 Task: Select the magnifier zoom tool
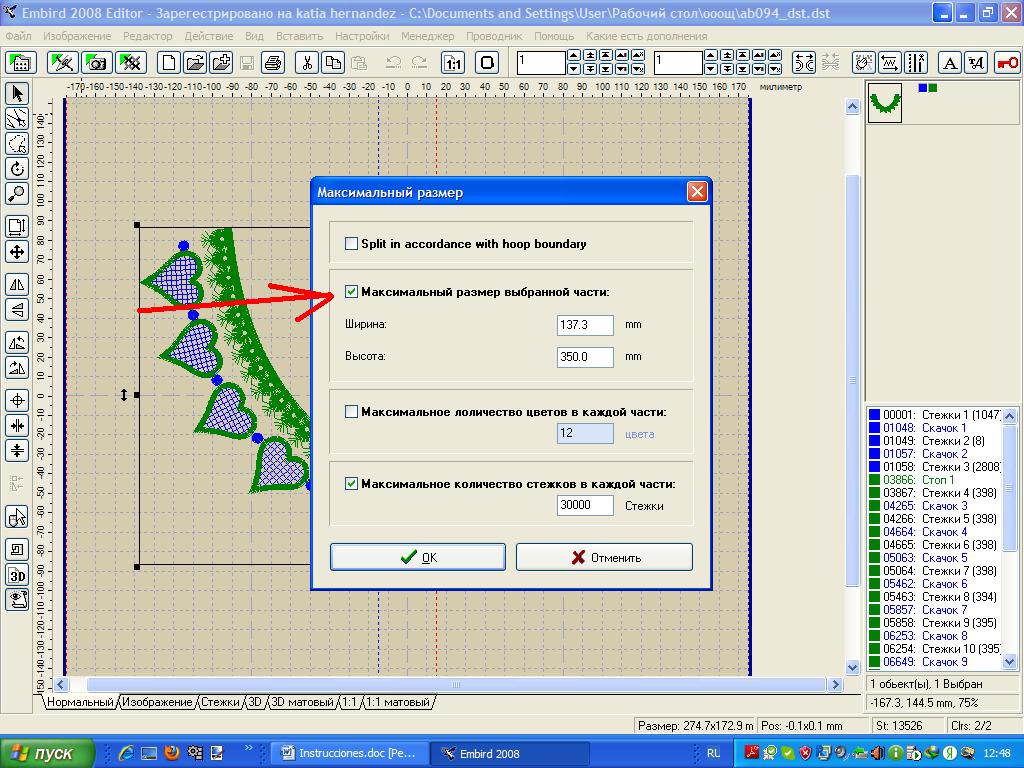pyautogui.click(x=17, y=194)
